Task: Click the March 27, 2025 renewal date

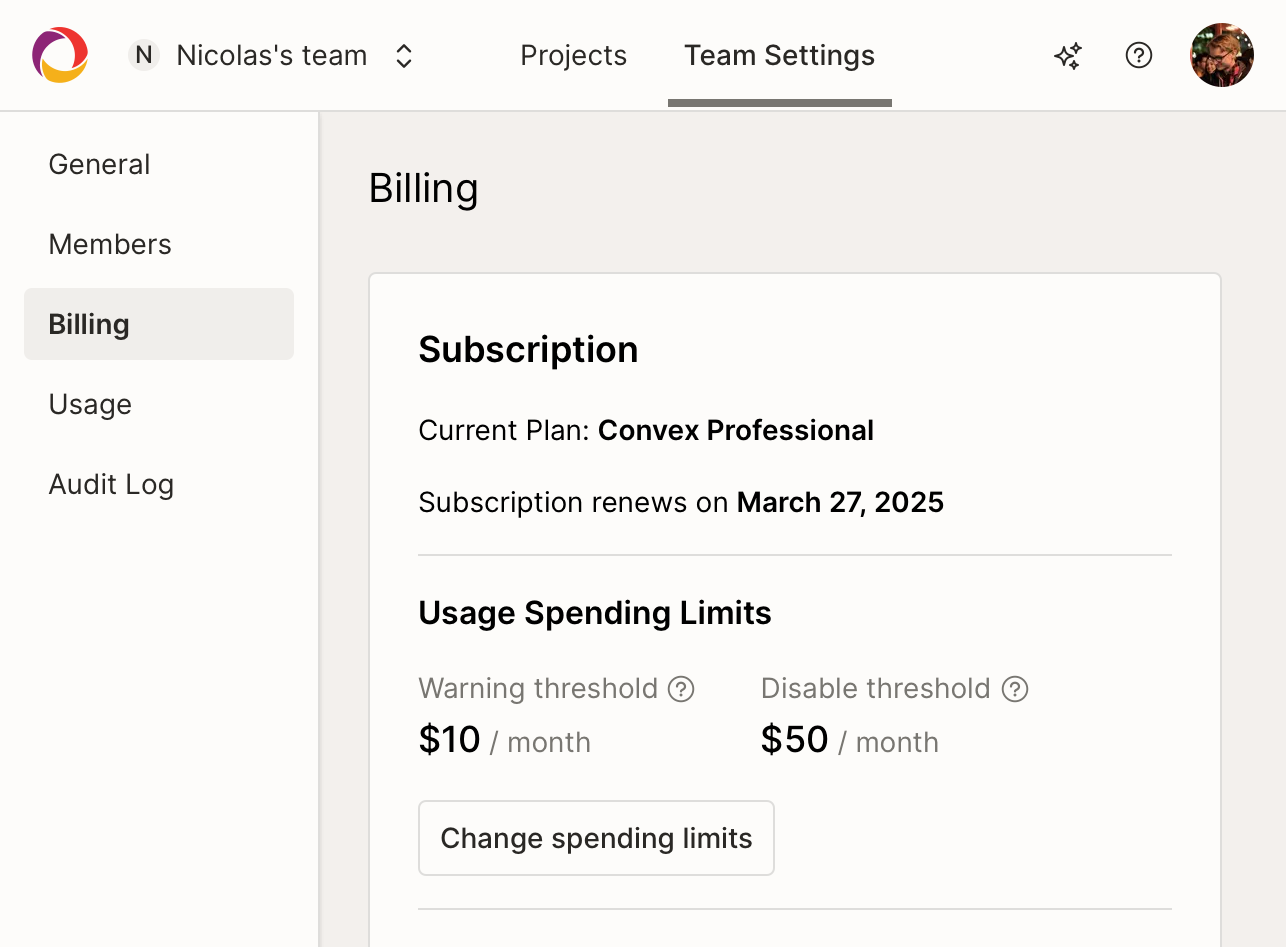Action: pos(840,502)
